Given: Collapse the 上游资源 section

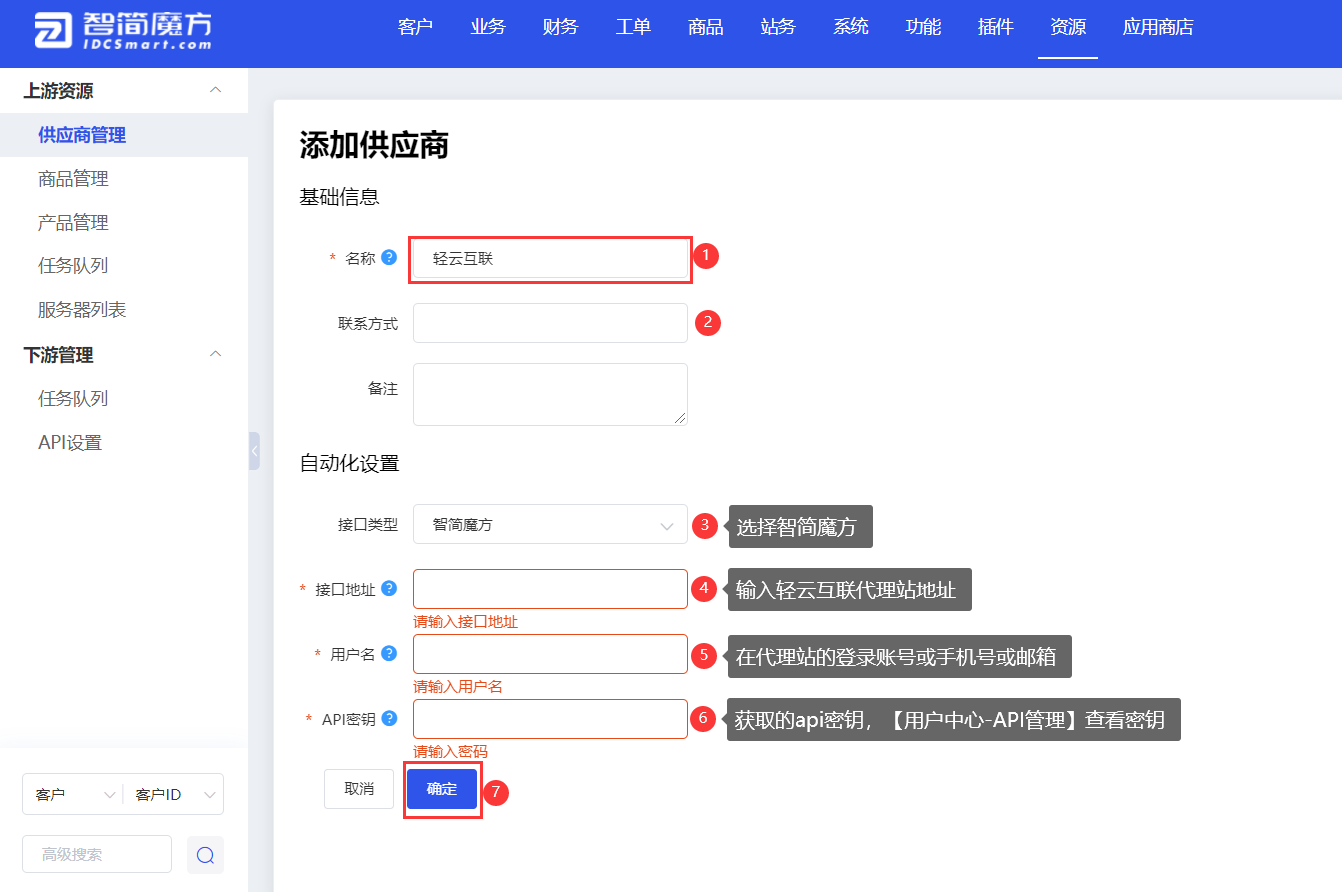Looking at the screenshot, I should (215, 90).
